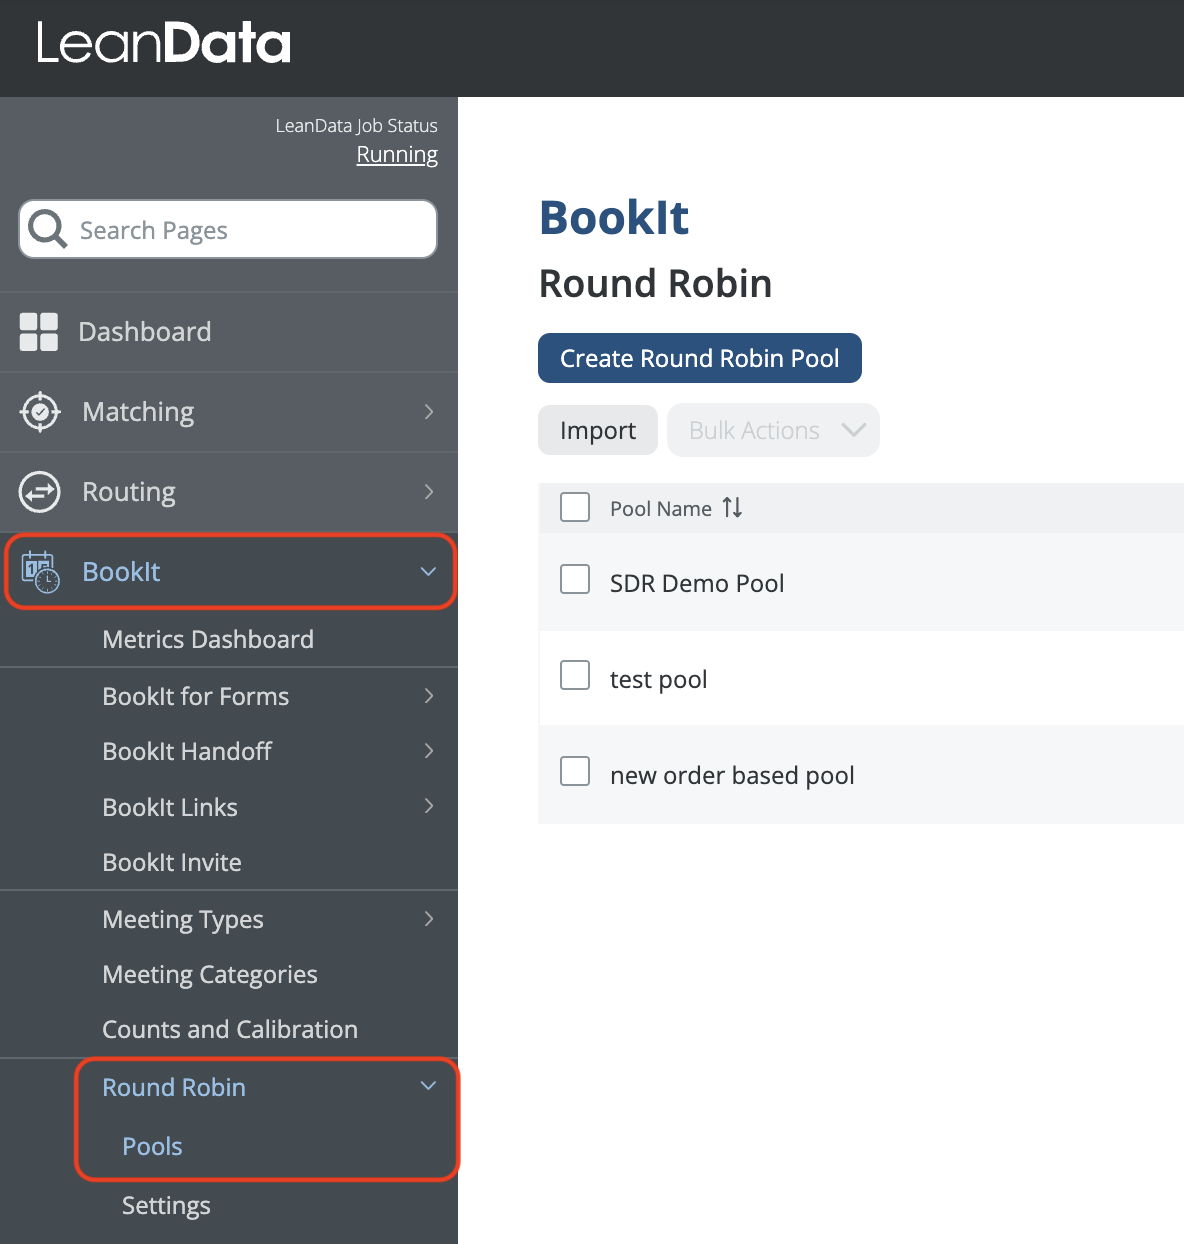The height and width of the screenshot is (1244, 1184).
Task: Expand the Routing menu chevron
Action: [429, 492]
